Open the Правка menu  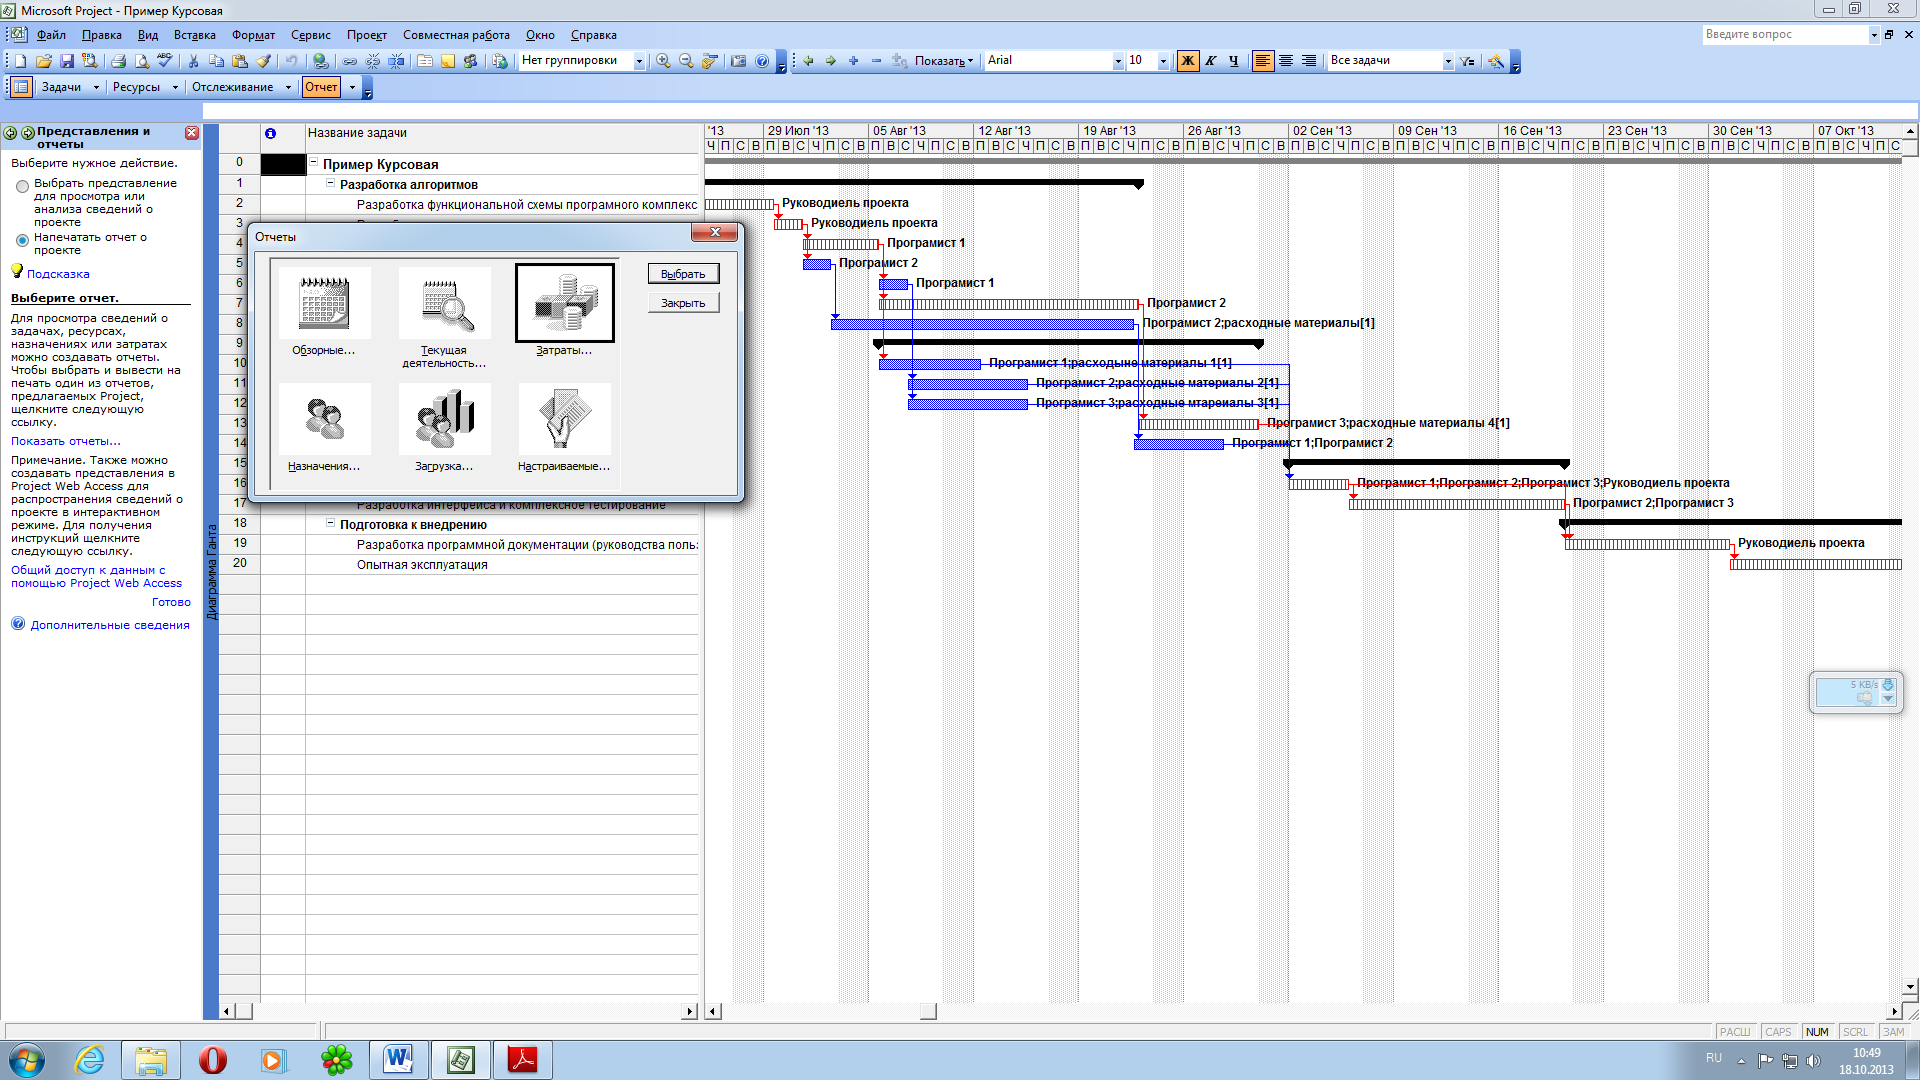click(102, 35)
